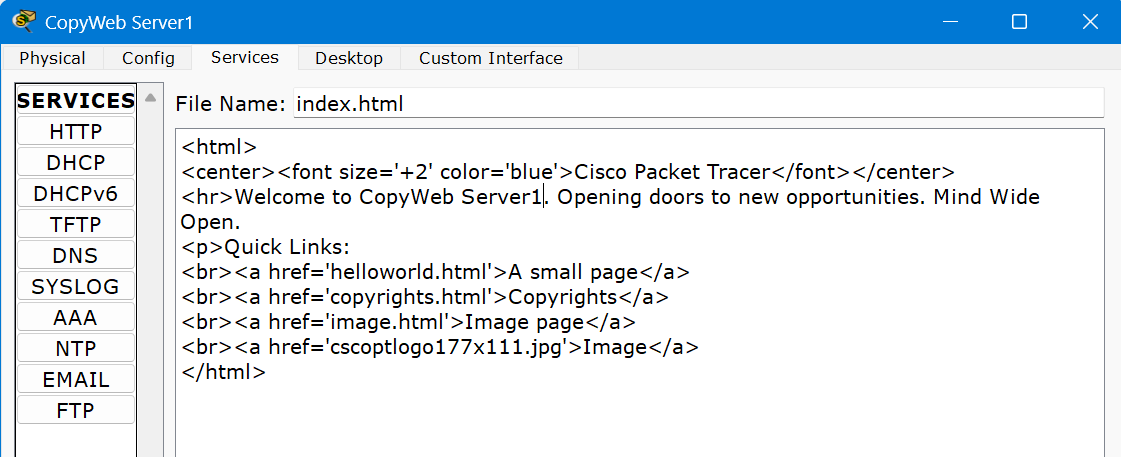Viewport: 1121px width, 457px height.
Task: Open the Desktop tab
Action: (x=349, y=58)
